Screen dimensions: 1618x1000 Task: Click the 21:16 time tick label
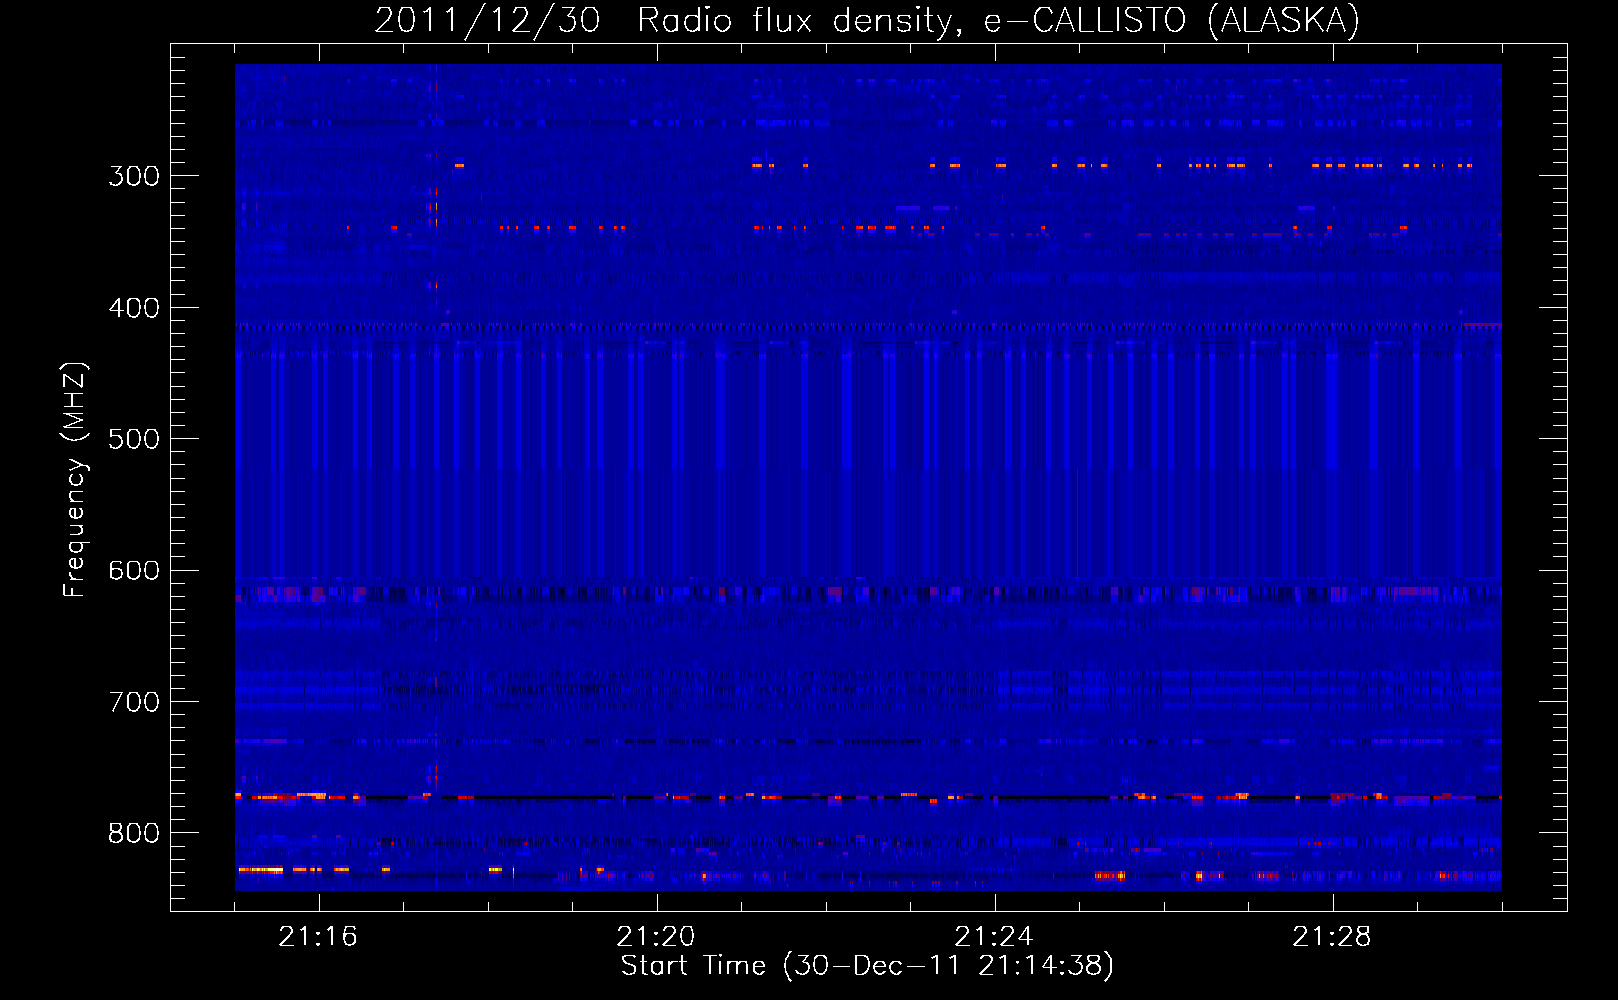click(318, 937)
